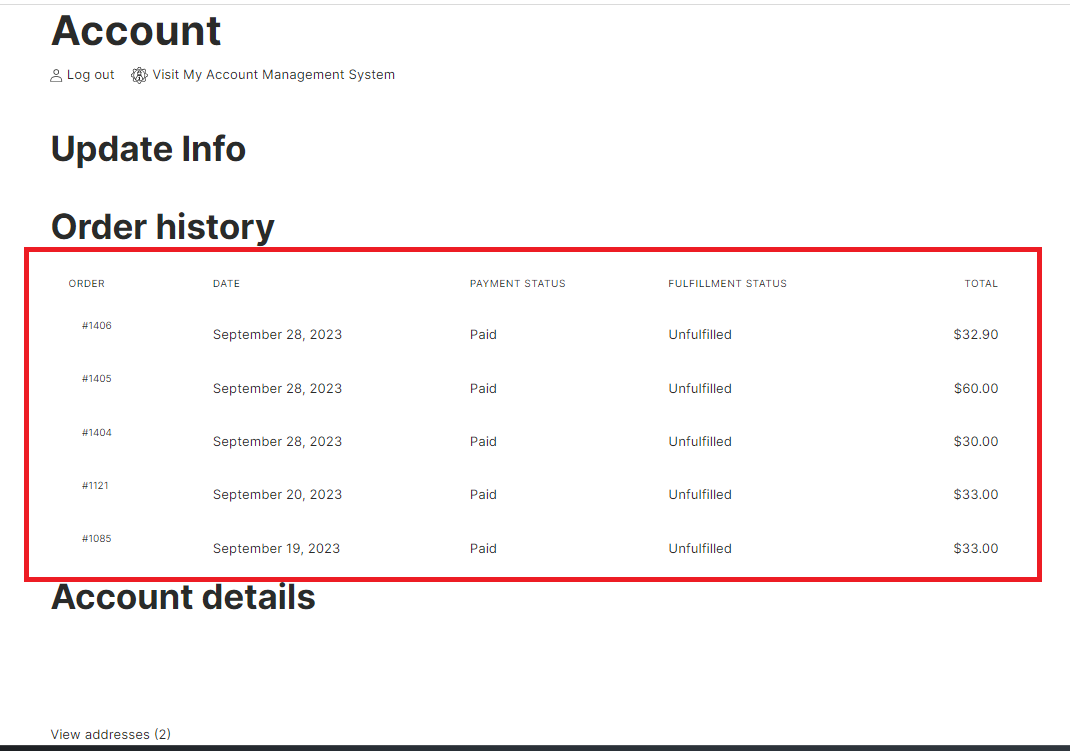Viewport: 1070px width, 751px height.
Task: View addresses for this account
Action: point(110,734)
